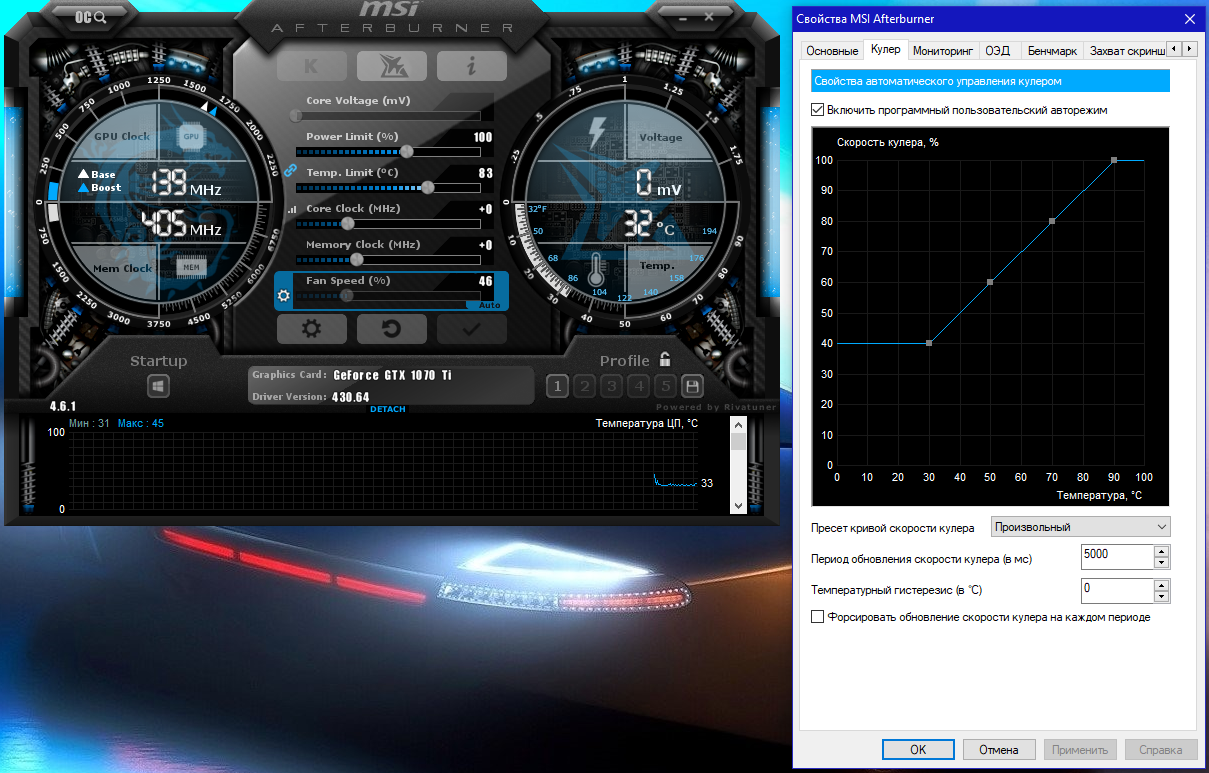Open Afterburner settings gear button
The image size is (1209, 773).
[311, 329]
